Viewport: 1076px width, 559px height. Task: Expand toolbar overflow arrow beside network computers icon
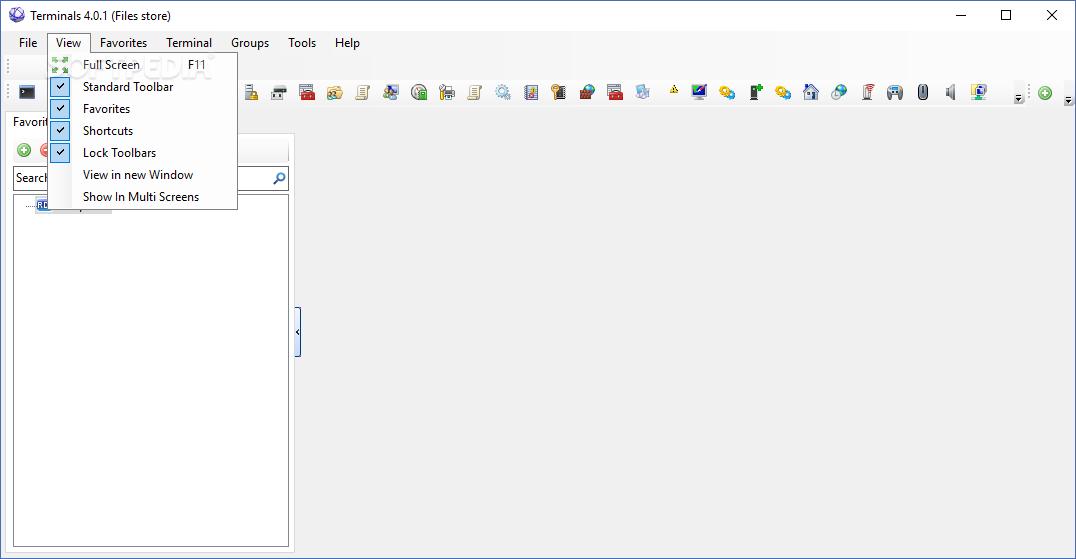[1018, 99]
